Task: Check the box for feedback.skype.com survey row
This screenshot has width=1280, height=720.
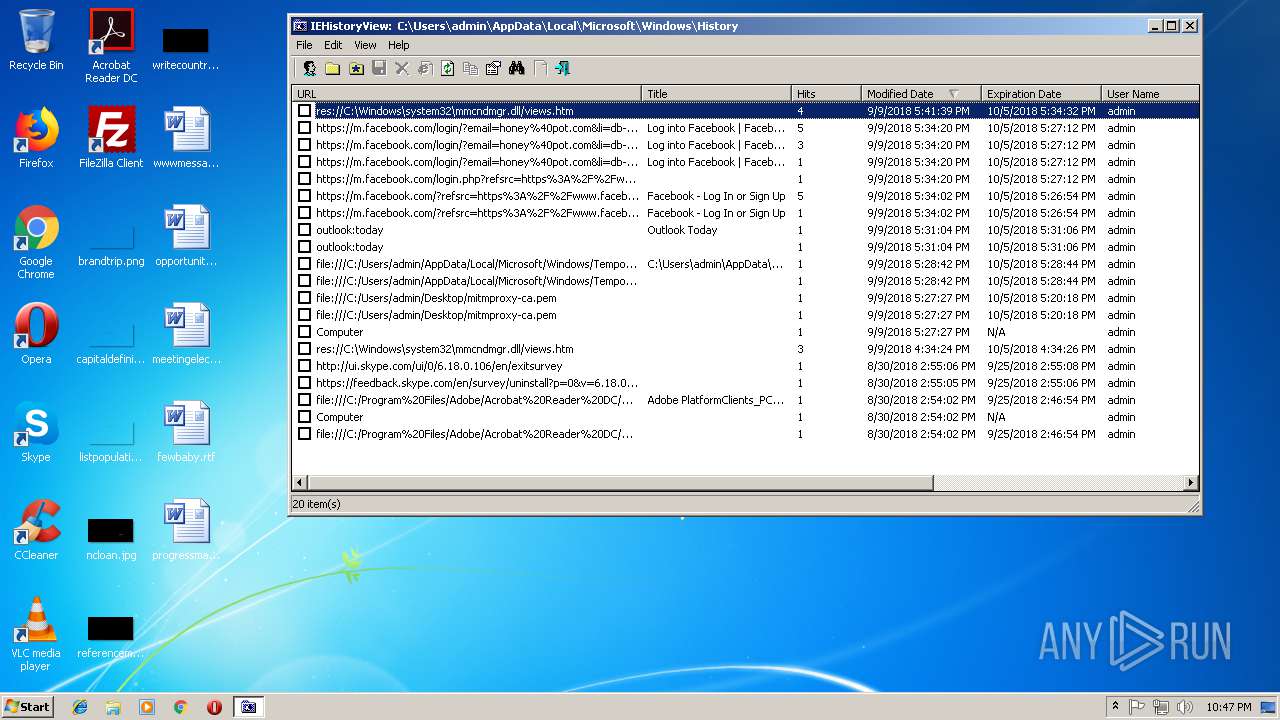Action: tap(305, 383)
